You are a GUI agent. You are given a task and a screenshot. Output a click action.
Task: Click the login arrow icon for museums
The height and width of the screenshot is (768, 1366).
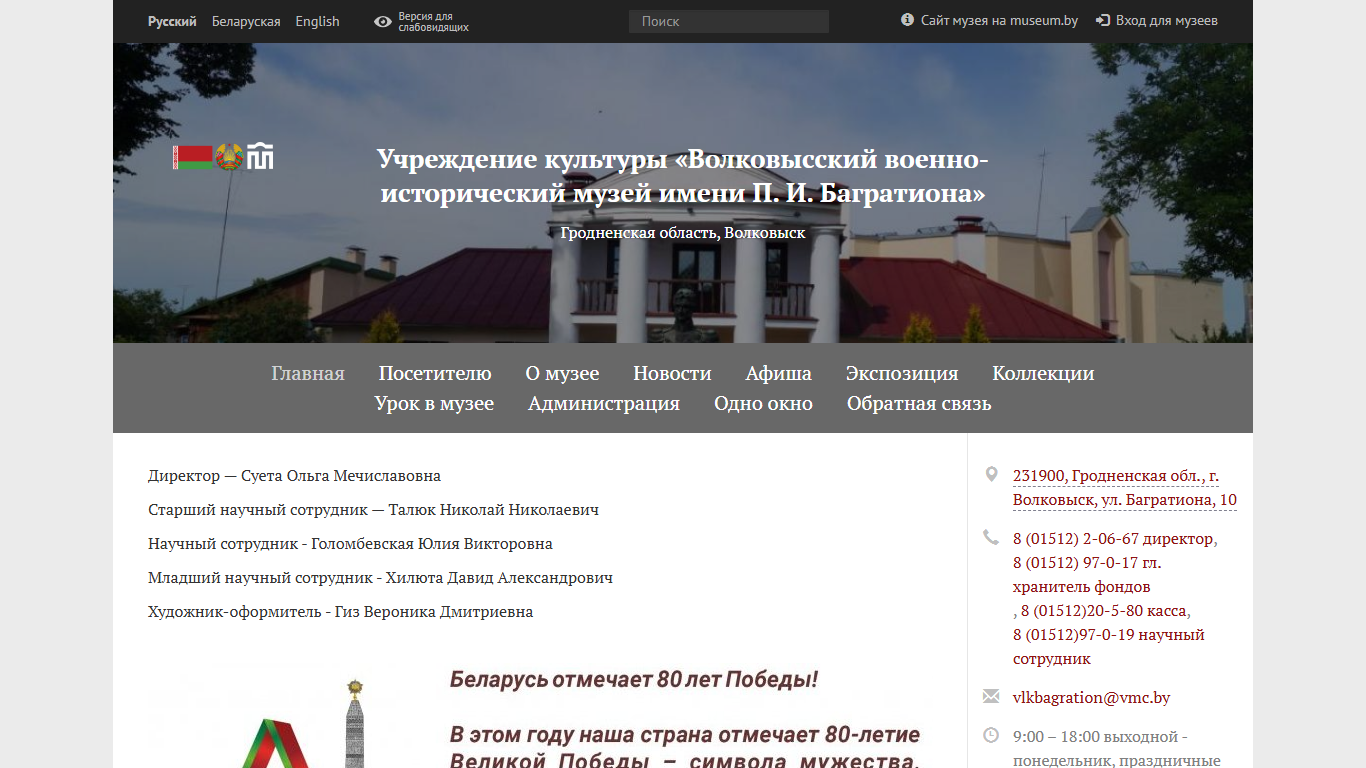tap(1103, 20)
